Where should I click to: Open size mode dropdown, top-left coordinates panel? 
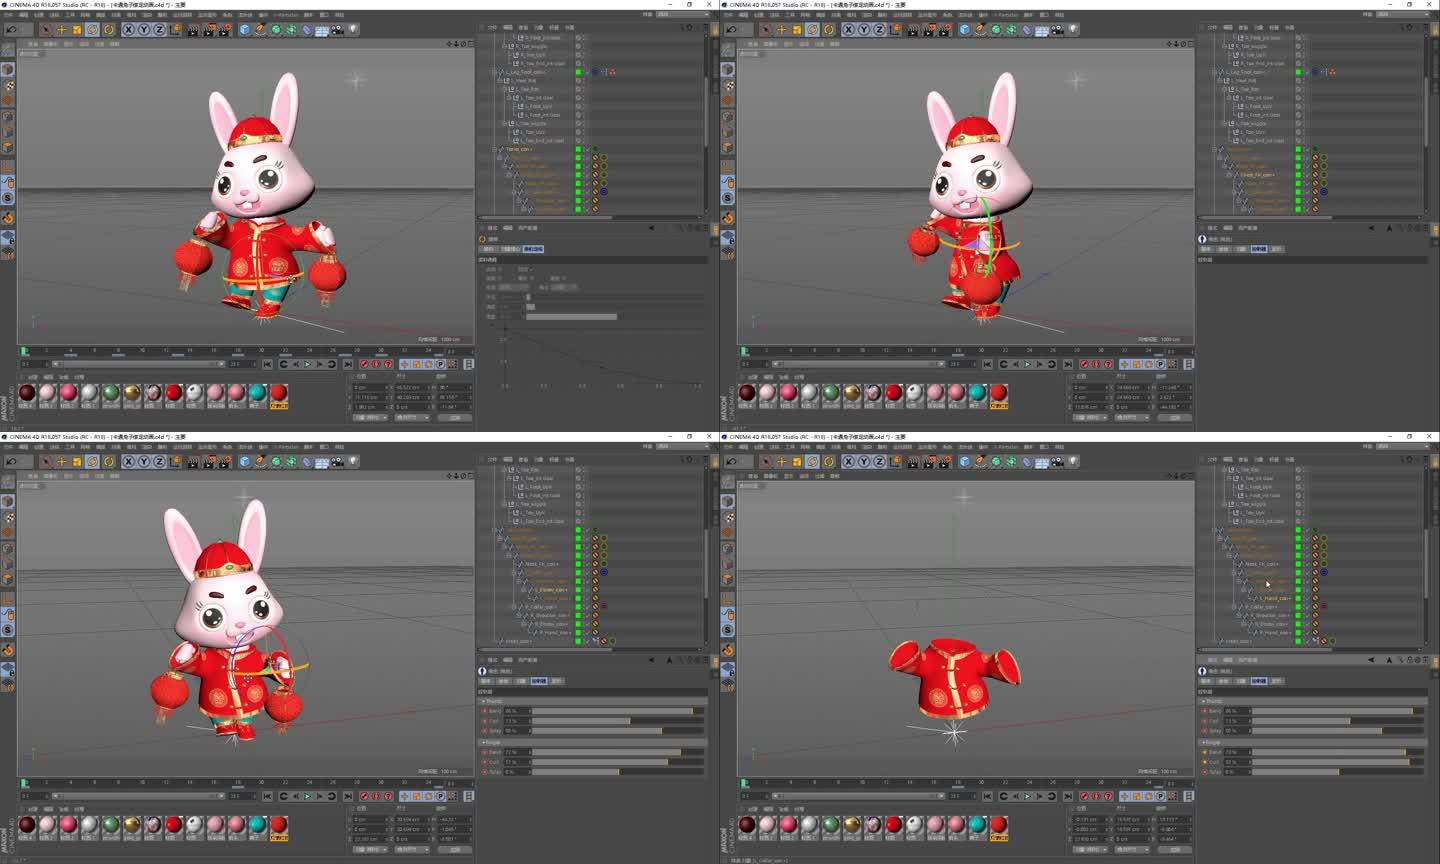click(x=412, y=418)
